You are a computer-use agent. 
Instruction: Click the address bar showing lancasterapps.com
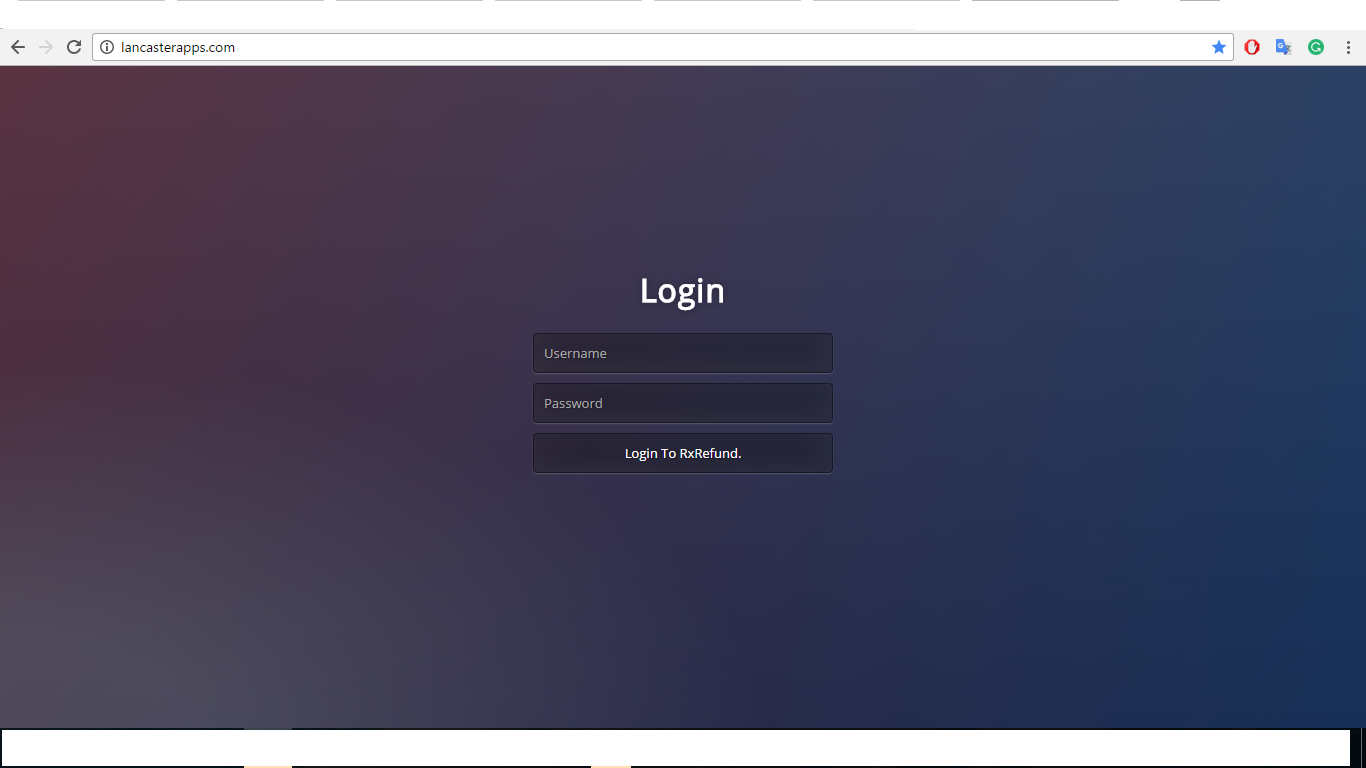click(x=650, y=47)
